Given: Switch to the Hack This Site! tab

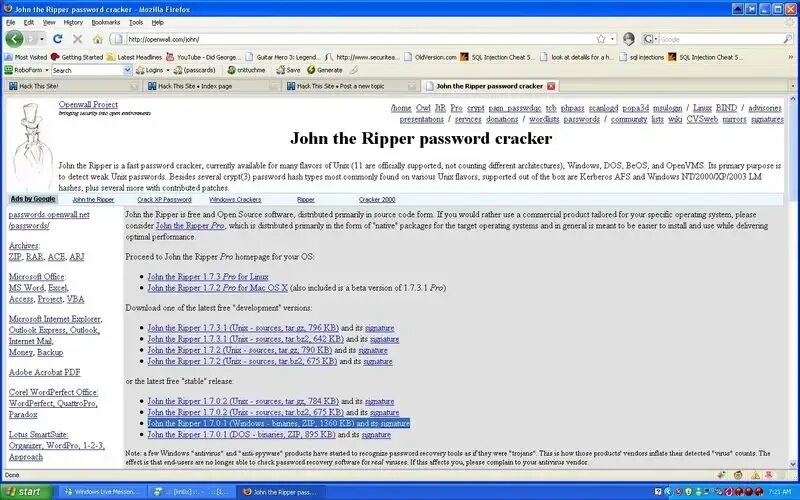Looking at the screenshot, I should pos(73,86).
